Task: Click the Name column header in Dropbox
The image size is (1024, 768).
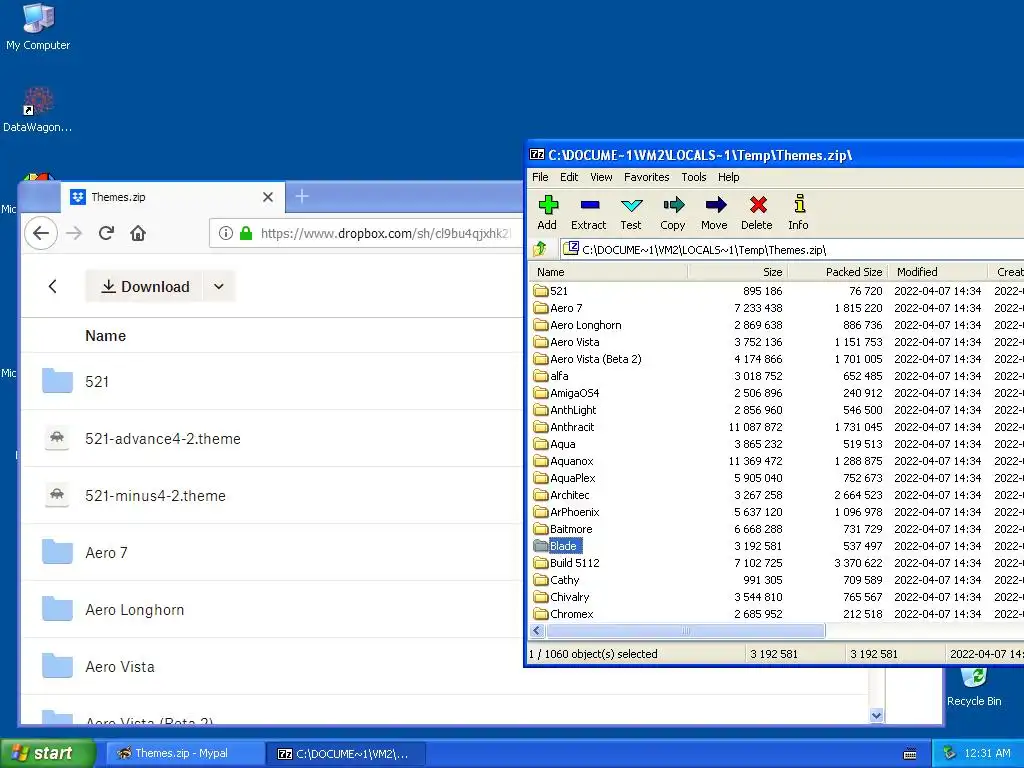Action: [106, 336]
